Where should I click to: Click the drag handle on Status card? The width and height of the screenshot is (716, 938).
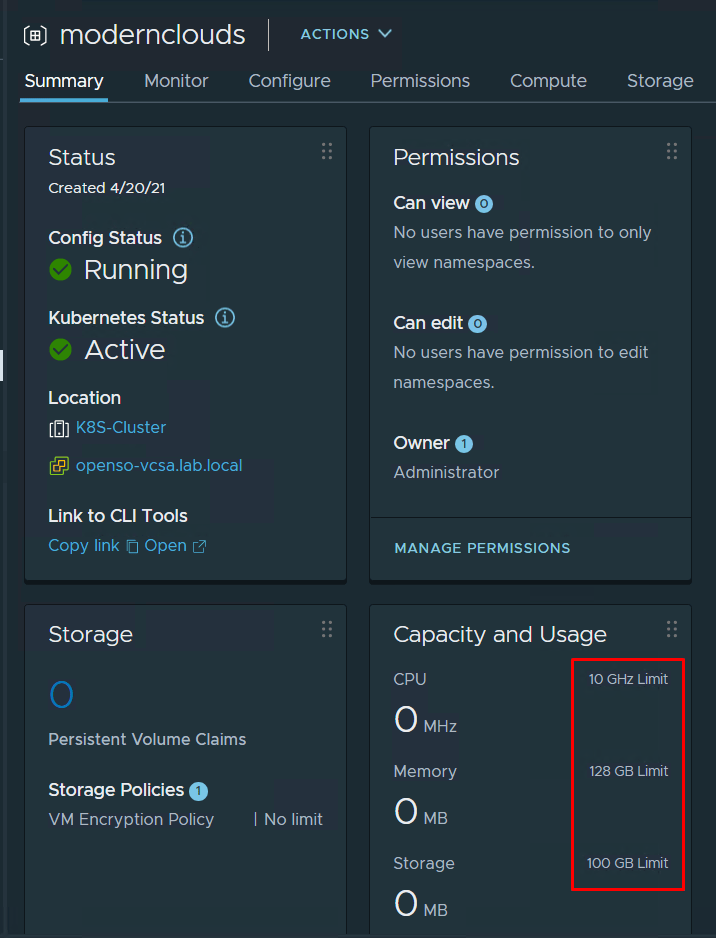326,151
